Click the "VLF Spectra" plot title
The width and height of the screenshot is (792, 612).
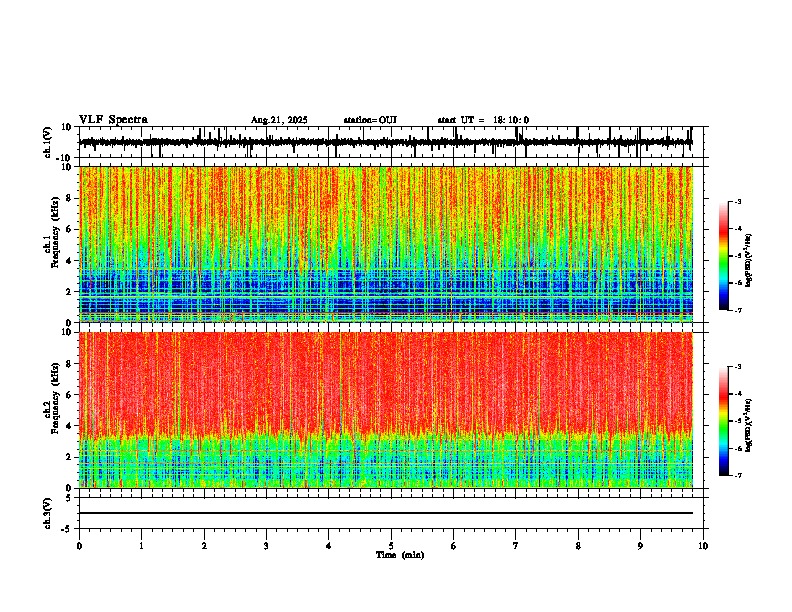click(x=113, y=120)
